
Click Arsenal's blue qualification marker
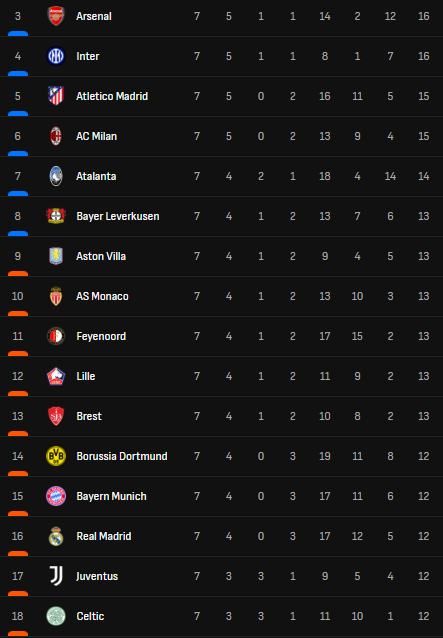[18, 33]
